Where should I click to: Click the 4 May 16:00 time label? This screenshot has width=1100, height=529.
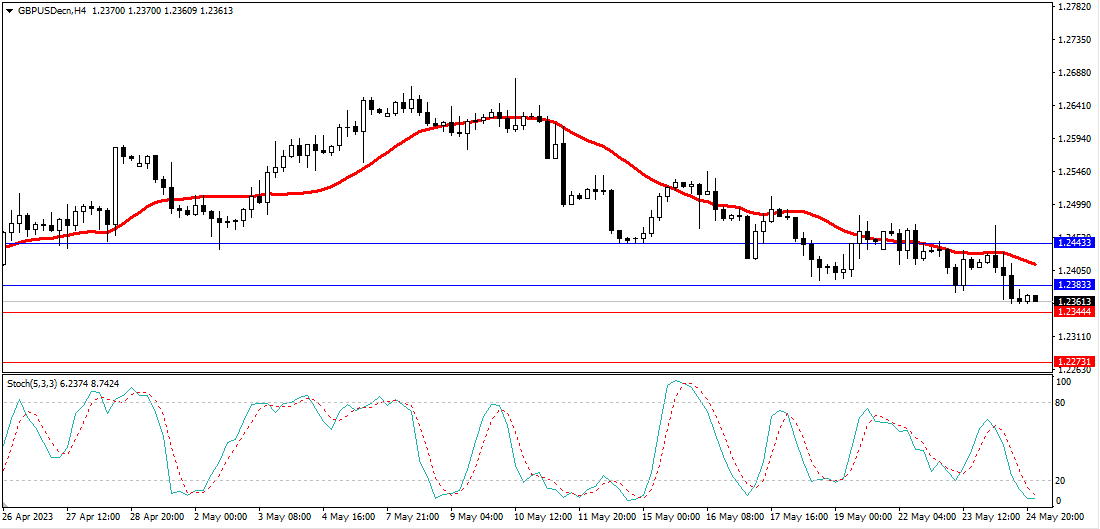click(x=349, y=516)
